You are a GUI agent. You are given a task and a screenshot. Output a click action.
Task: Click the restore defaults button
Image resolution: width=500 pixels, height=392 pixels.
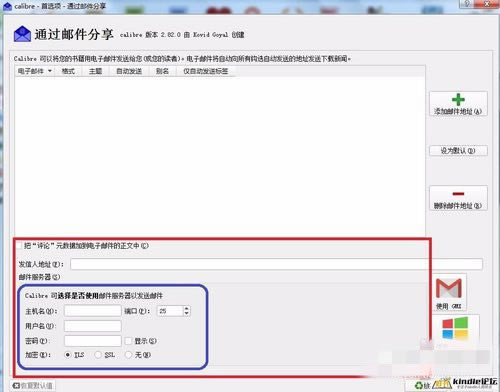pos(33,386)
